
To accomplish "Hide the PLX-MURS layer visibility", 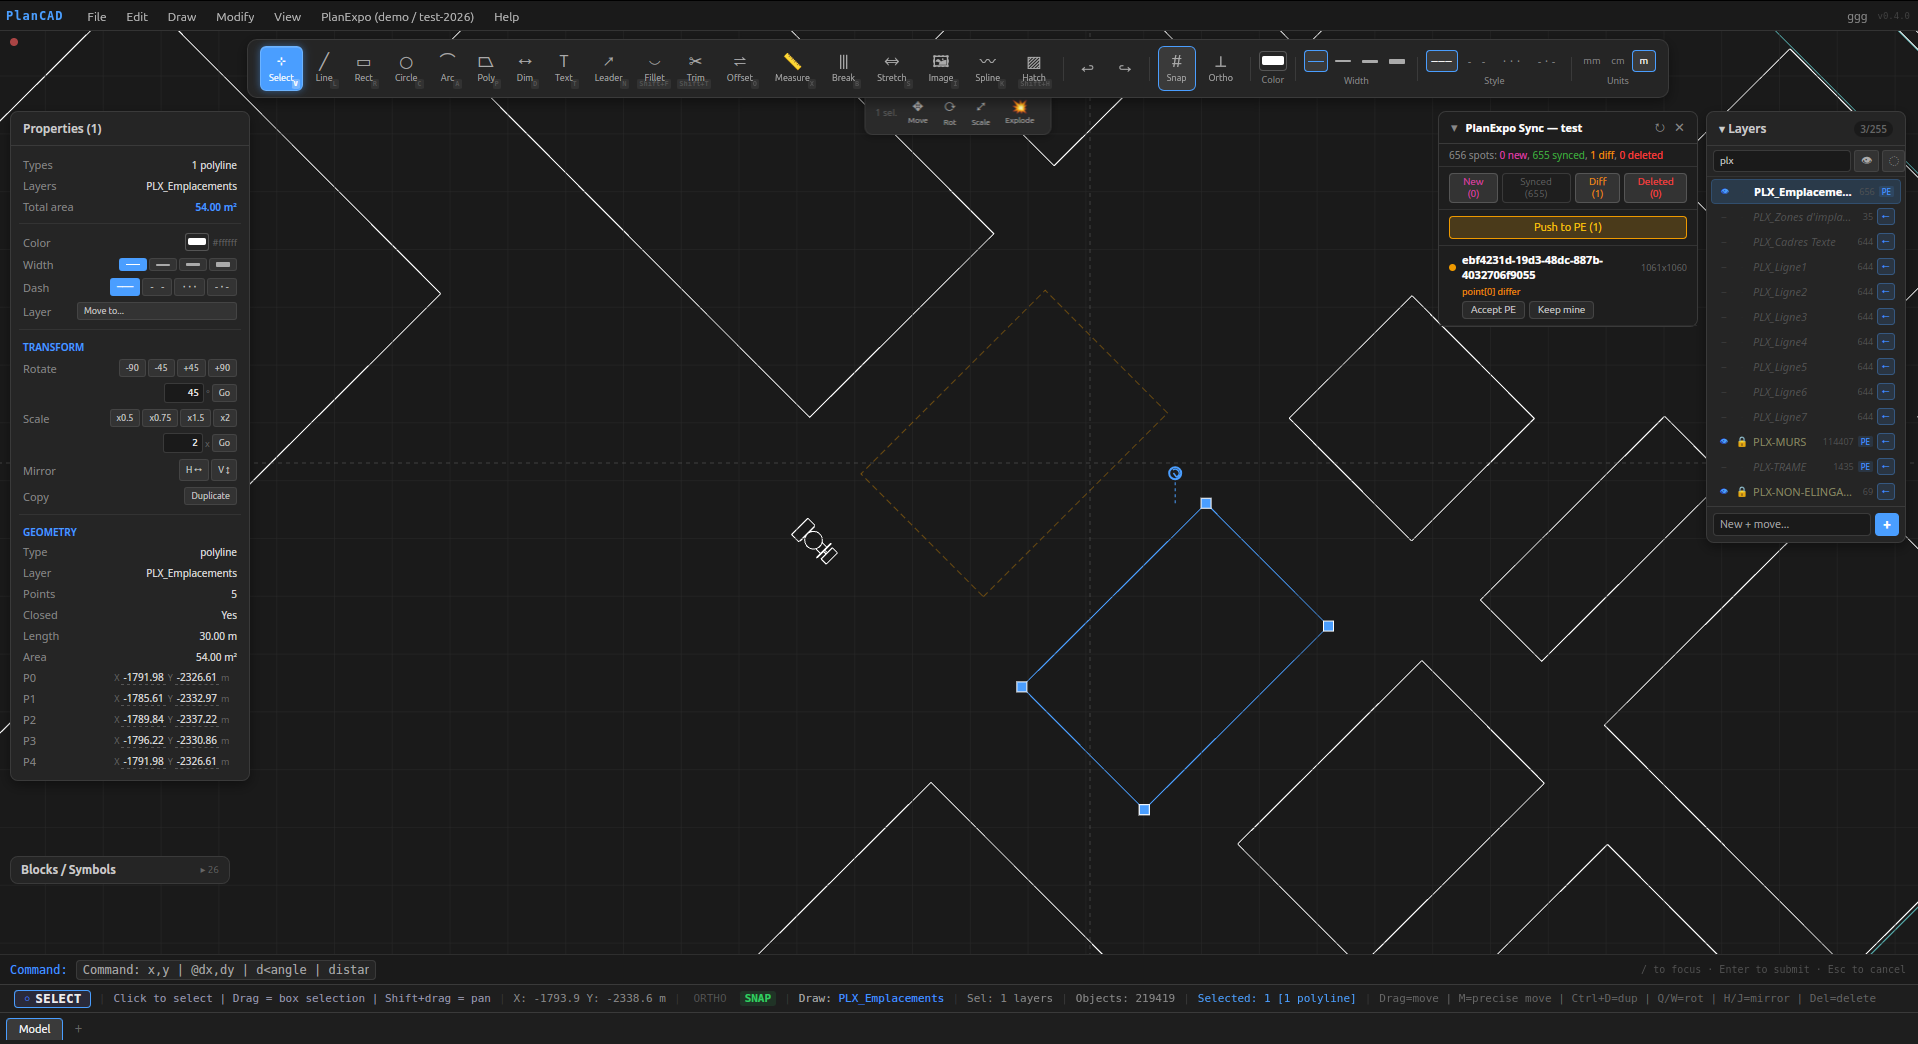I will point(1724,442).
